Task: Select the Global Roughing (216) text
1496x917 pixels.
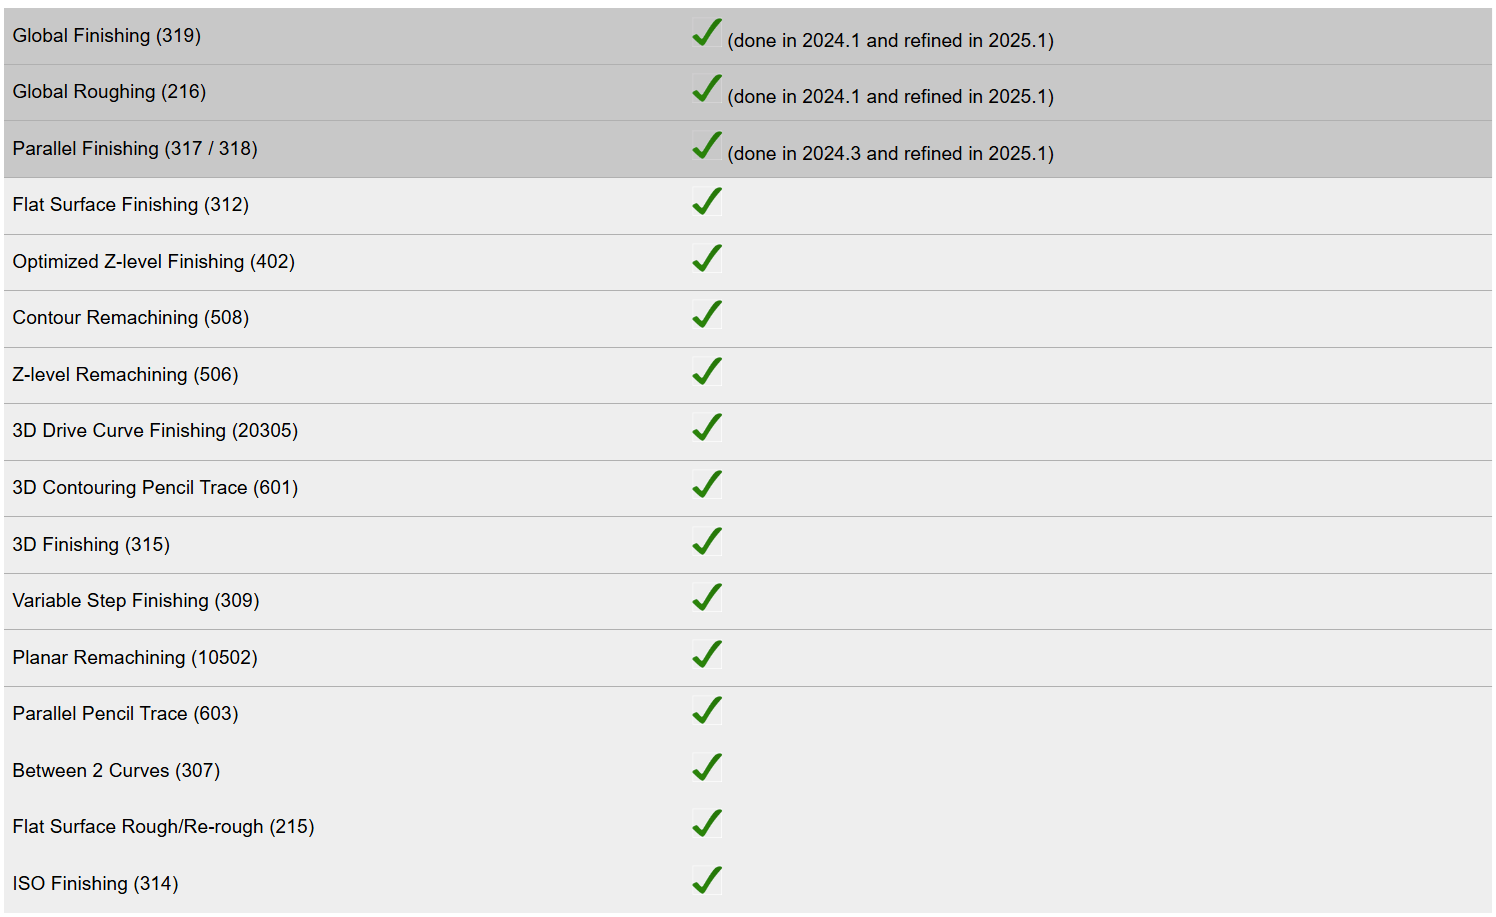Action: (x=109, y=92)
